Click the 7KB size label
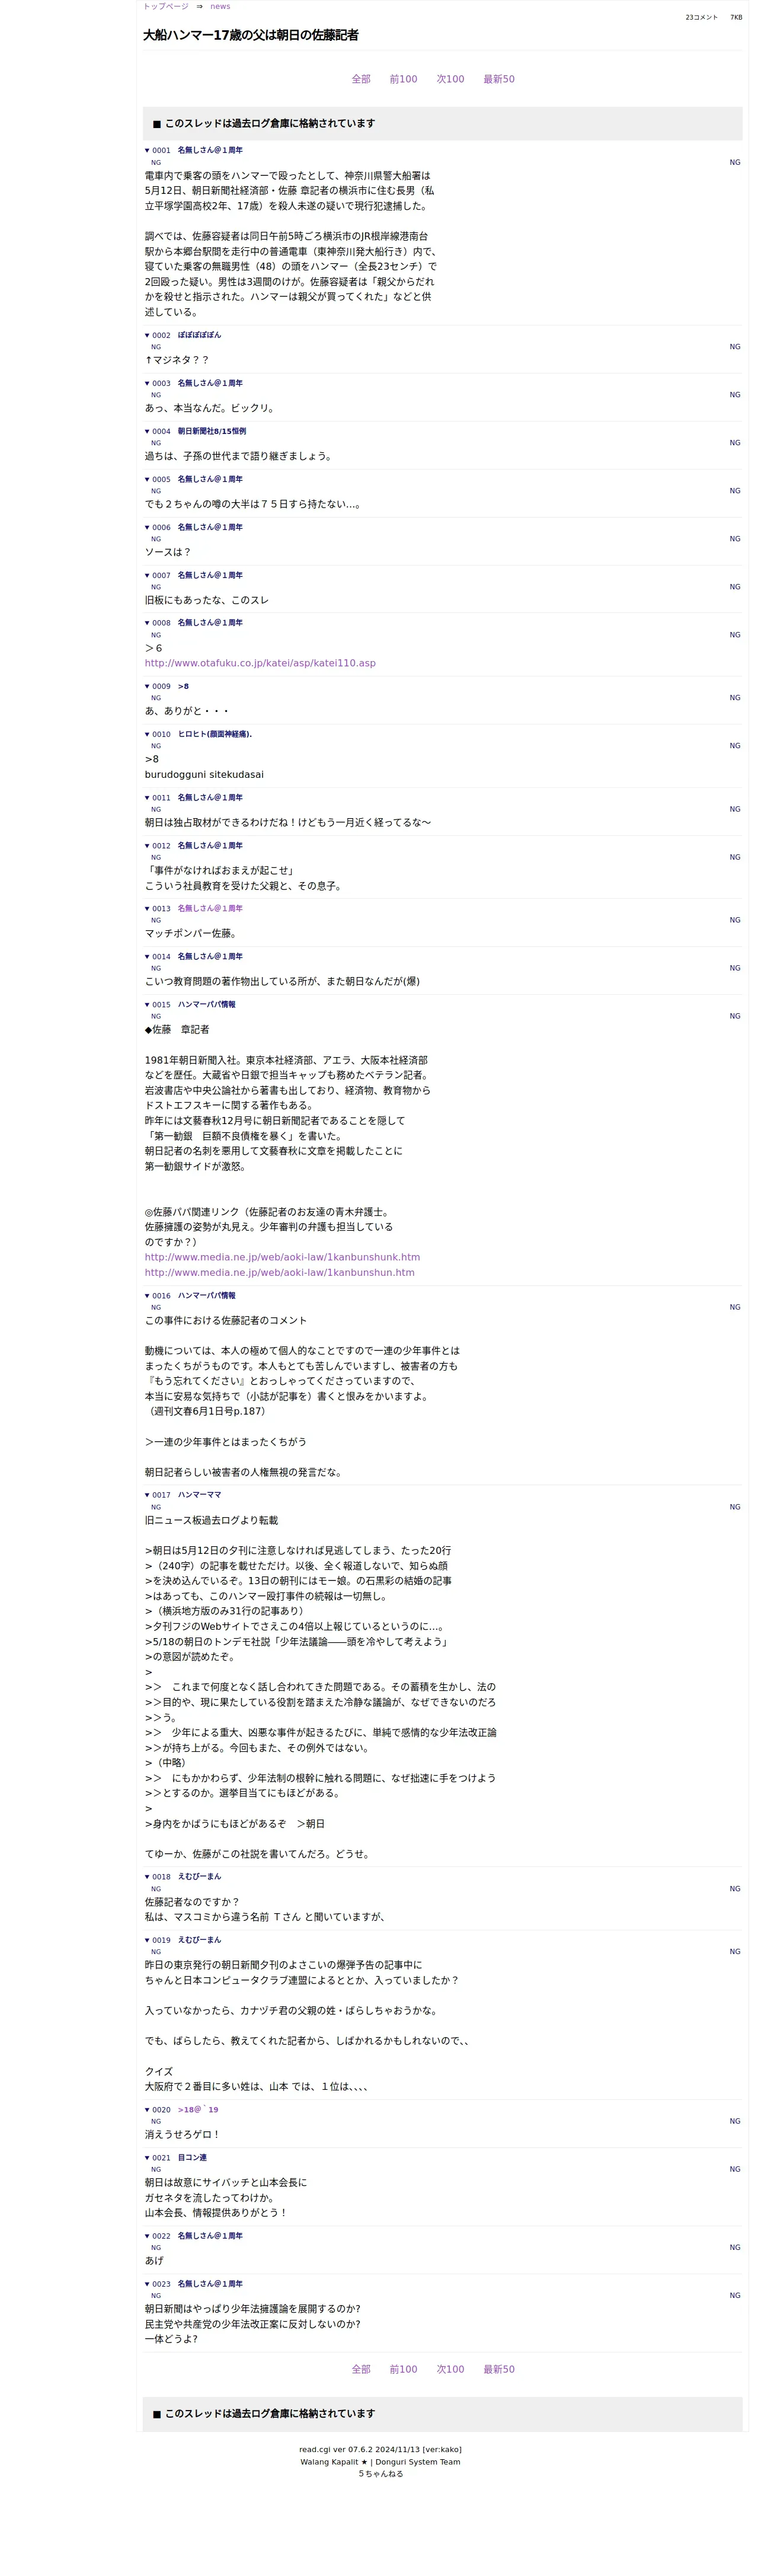This screenshot has width=761, height=2576. [x=736, y=17]
